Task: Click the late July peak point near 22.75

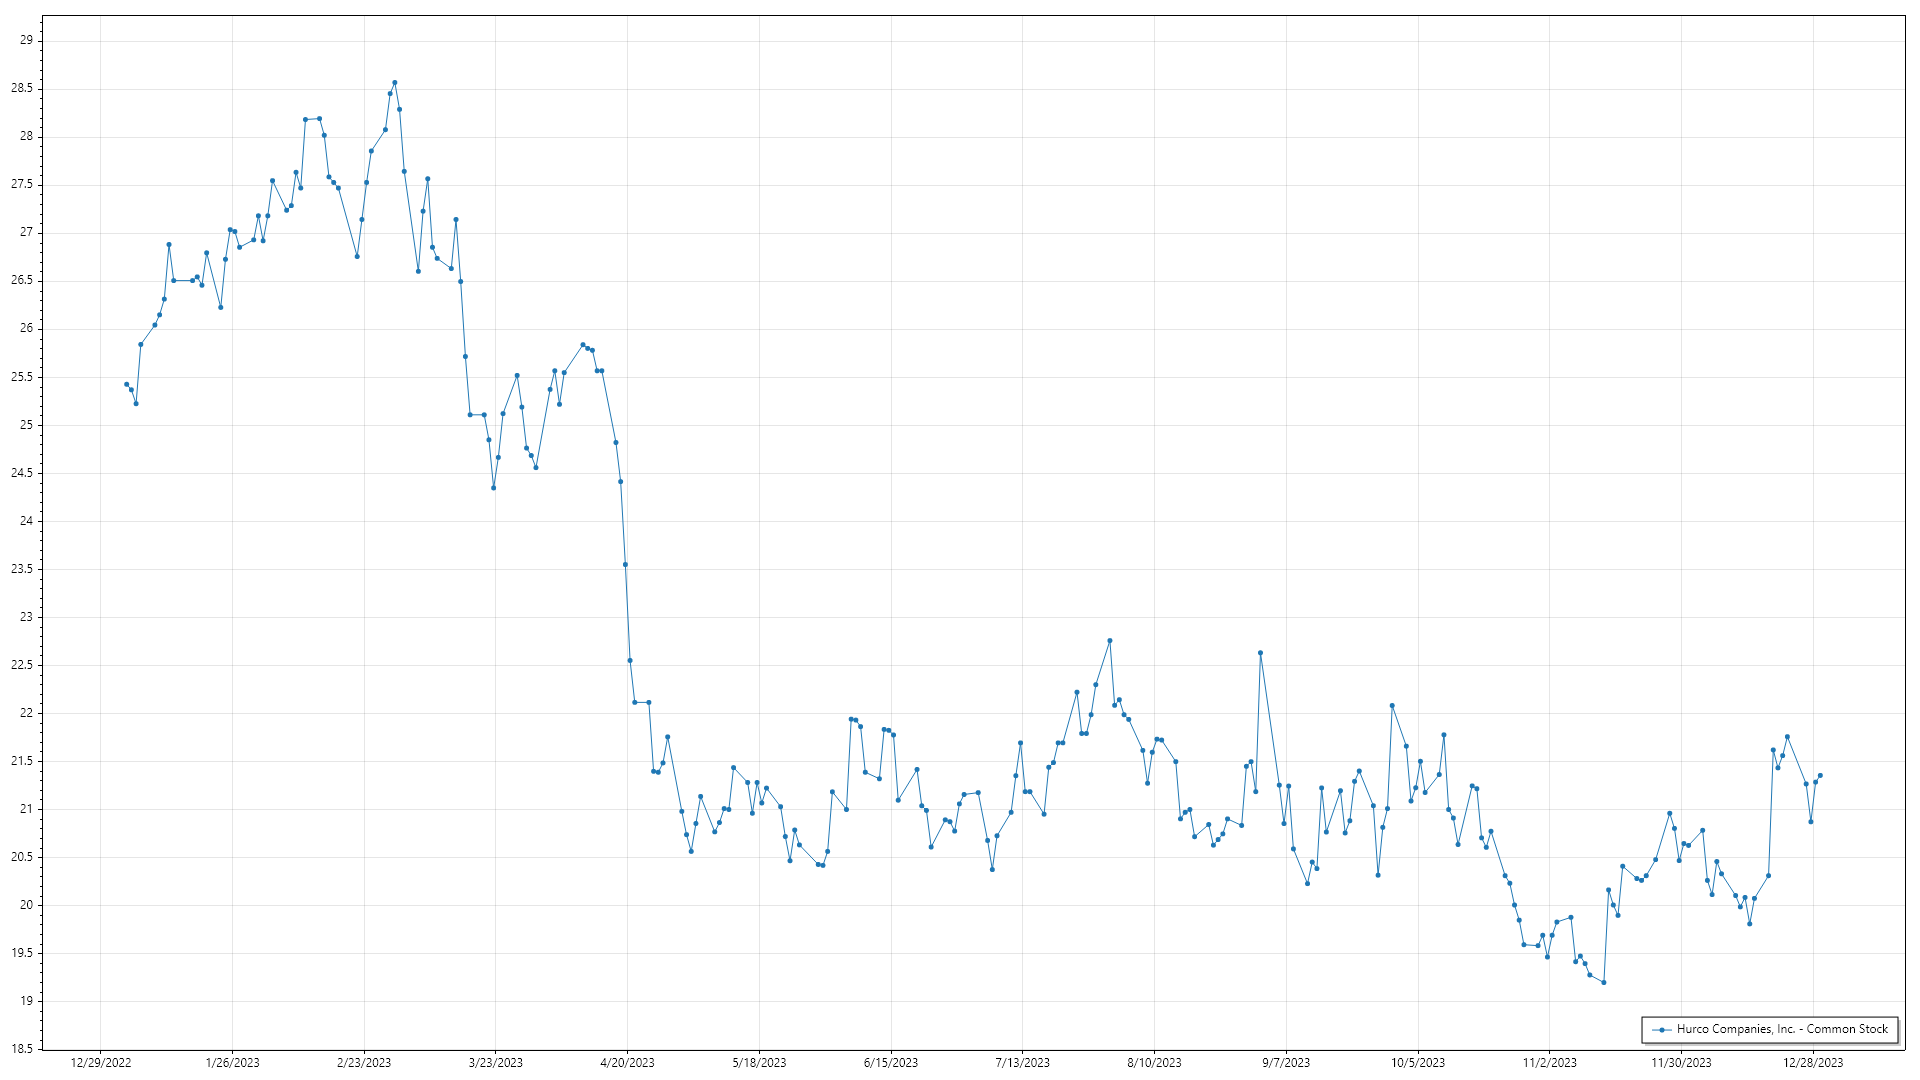Action: tap(1110, 641)
